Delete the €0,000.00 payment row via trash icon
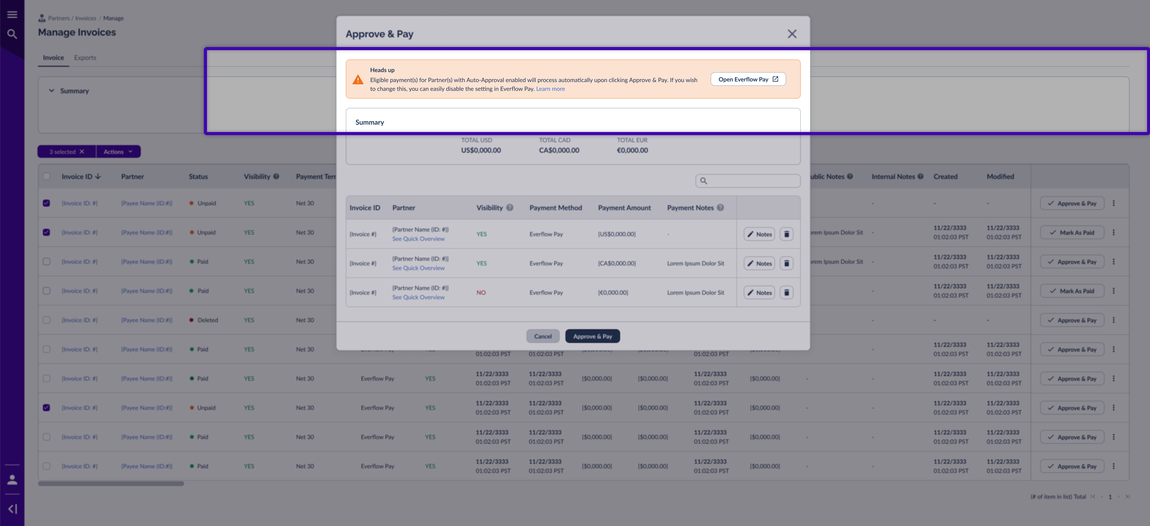1150x526 pixels. coord(786,293)
